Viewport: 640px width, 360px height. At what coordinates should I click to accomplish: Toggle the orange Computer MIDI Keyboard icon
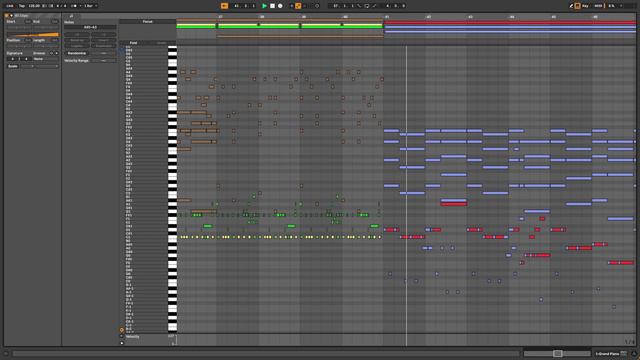(x=578, y=6)
